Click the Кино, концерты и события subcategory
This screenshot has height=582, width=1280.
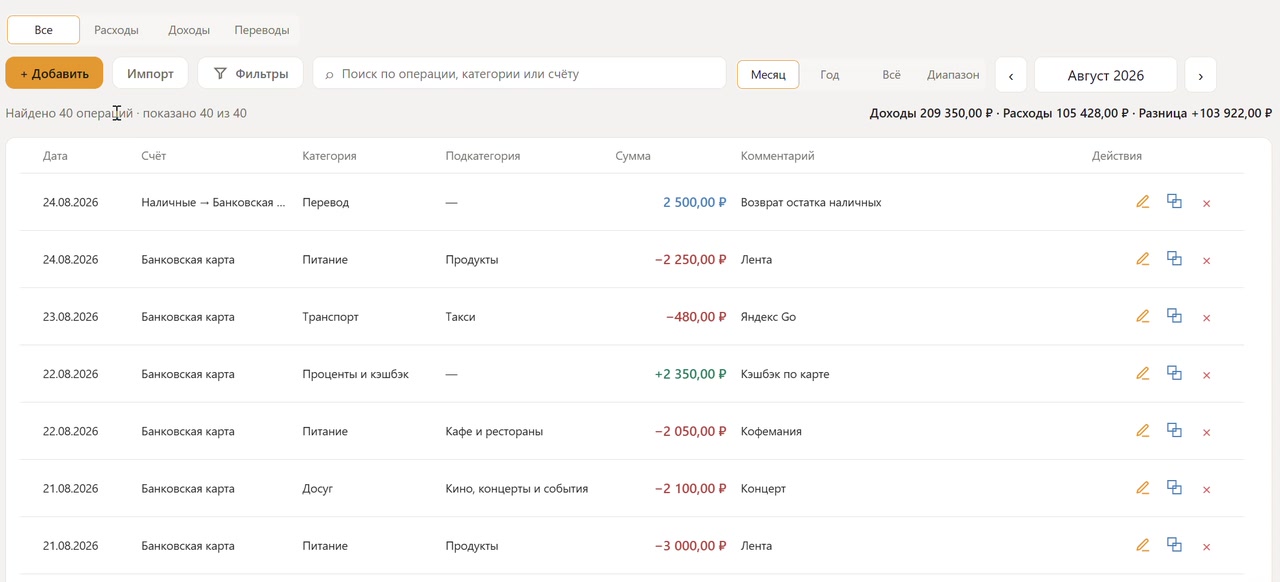517,489
